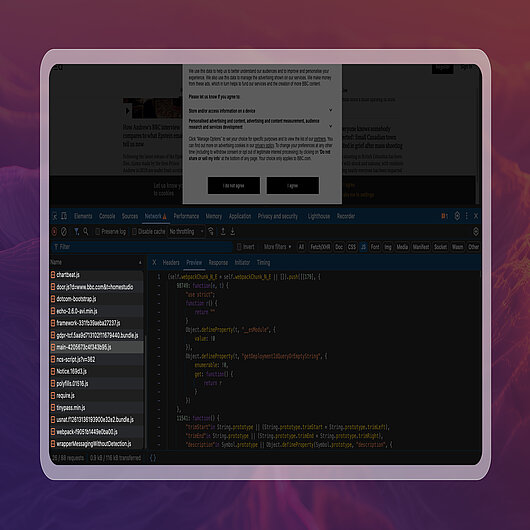Viewport: 530px width, 530px height.
Task: Show the Headers tab of the request
Action: point(171,262)
